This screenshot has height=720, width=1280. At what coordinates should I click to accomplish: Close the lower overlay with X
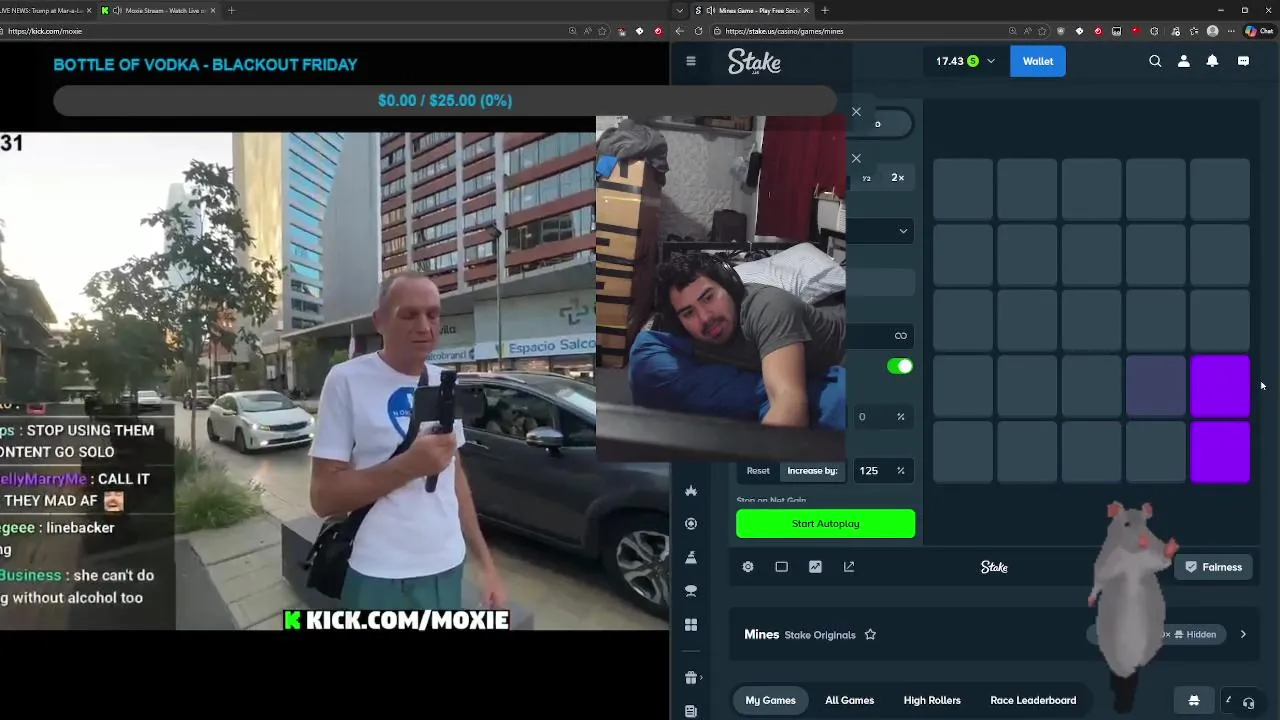click(x=856, y=158)
